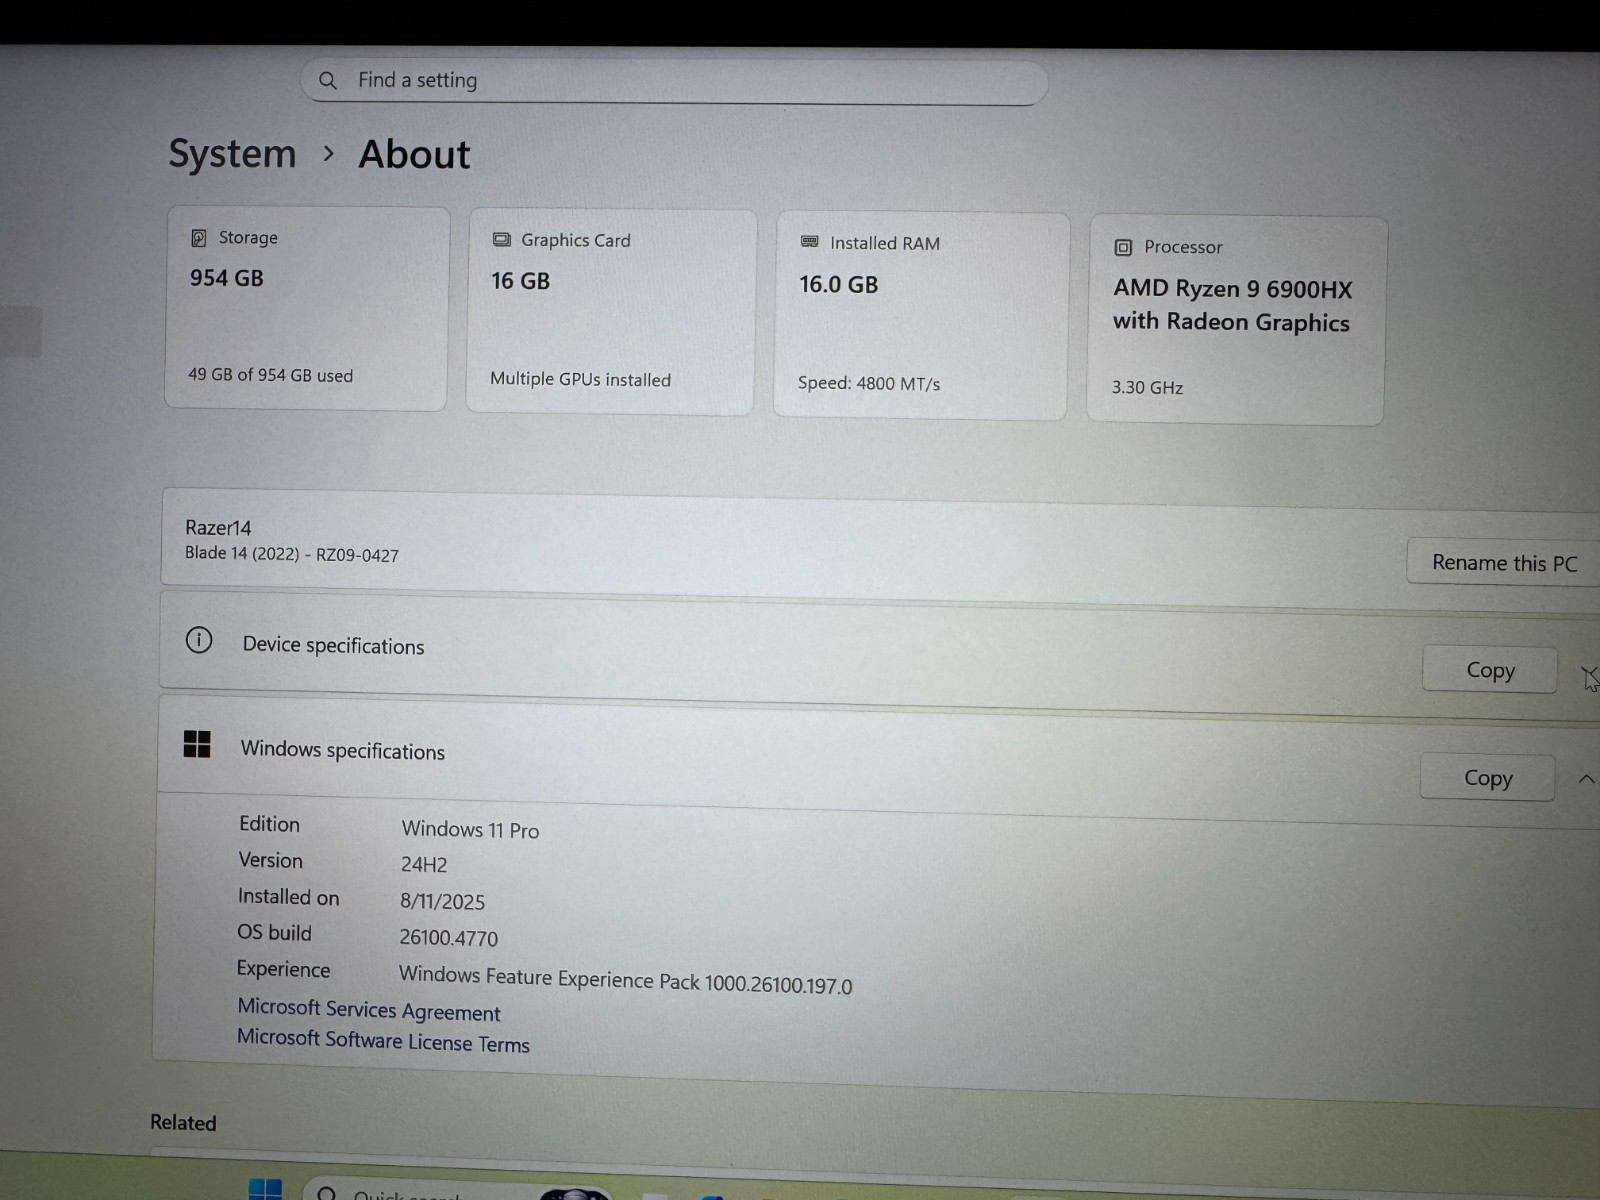The height and width of the screenshot is (1200, 1600).
Task: Open Microsoft Software License Terms link
Action: (x=383, y=1041)
